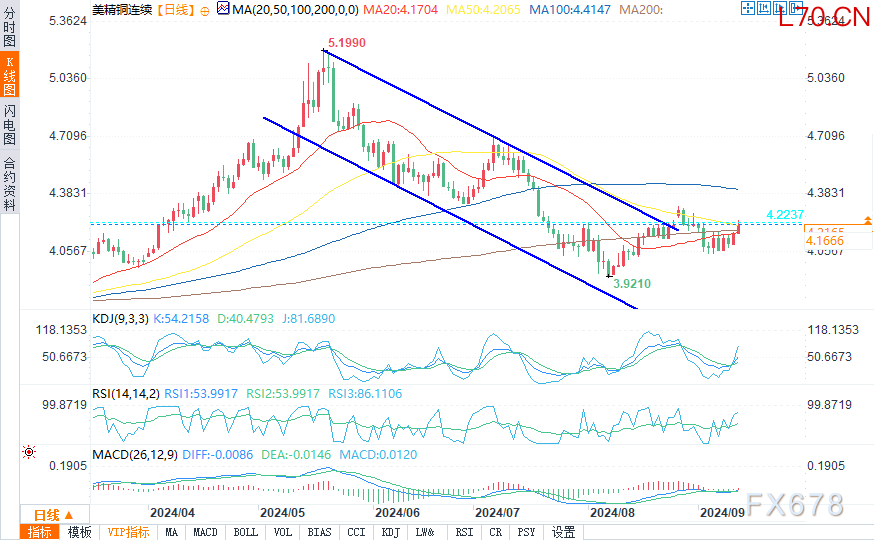Open the 合约资料 sidebar tab
The height and width of the screenshot is (540, 874).
pos(9,183)
